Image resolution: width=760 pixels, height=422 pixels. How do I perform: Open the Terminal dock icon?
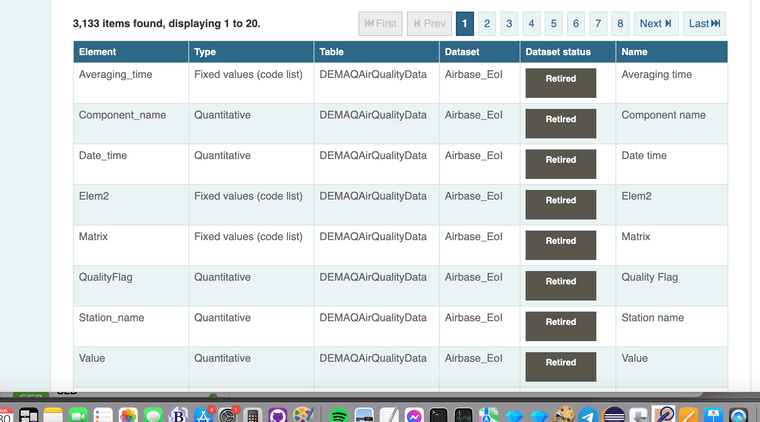coord(437,415)
